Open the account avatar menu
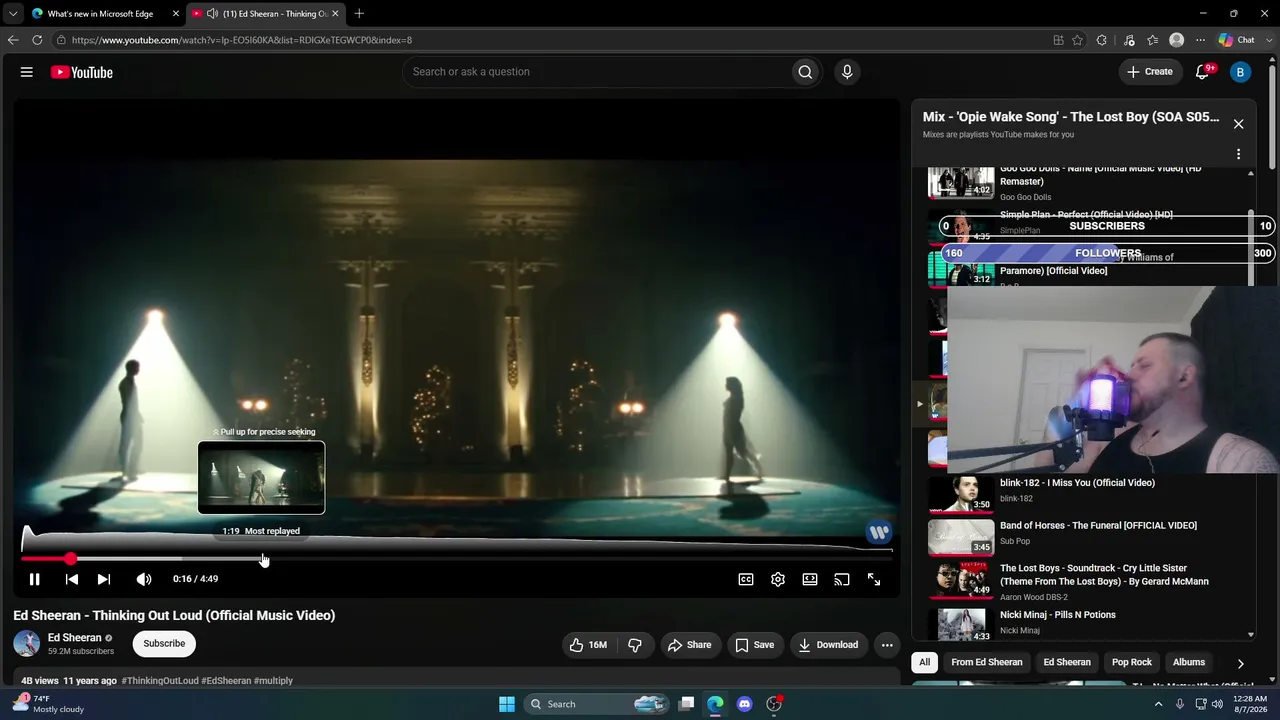 [1240, 72]
